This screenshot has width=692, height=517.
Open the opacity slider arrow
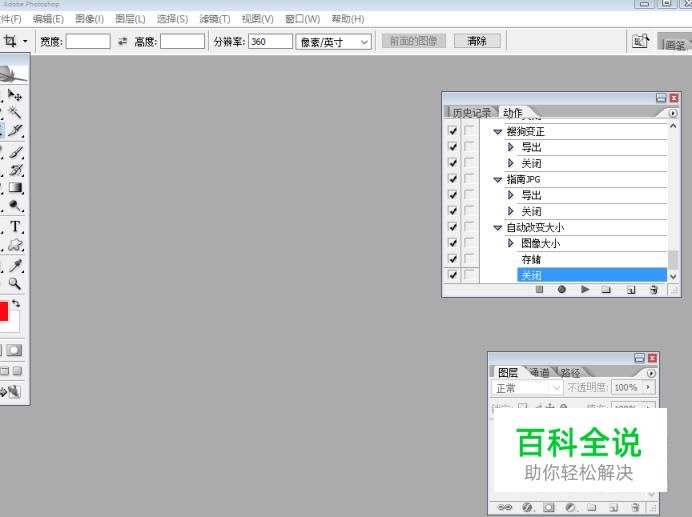[x=648, y=387]
